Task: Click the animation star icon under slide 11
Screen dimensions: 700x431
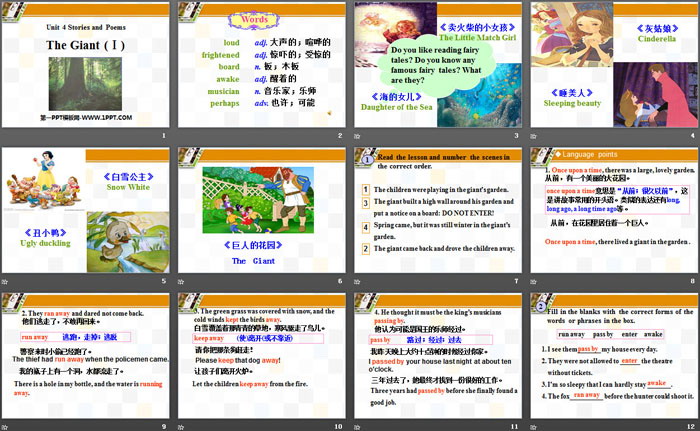Action: pyautogui.click(x=357, y=427)
